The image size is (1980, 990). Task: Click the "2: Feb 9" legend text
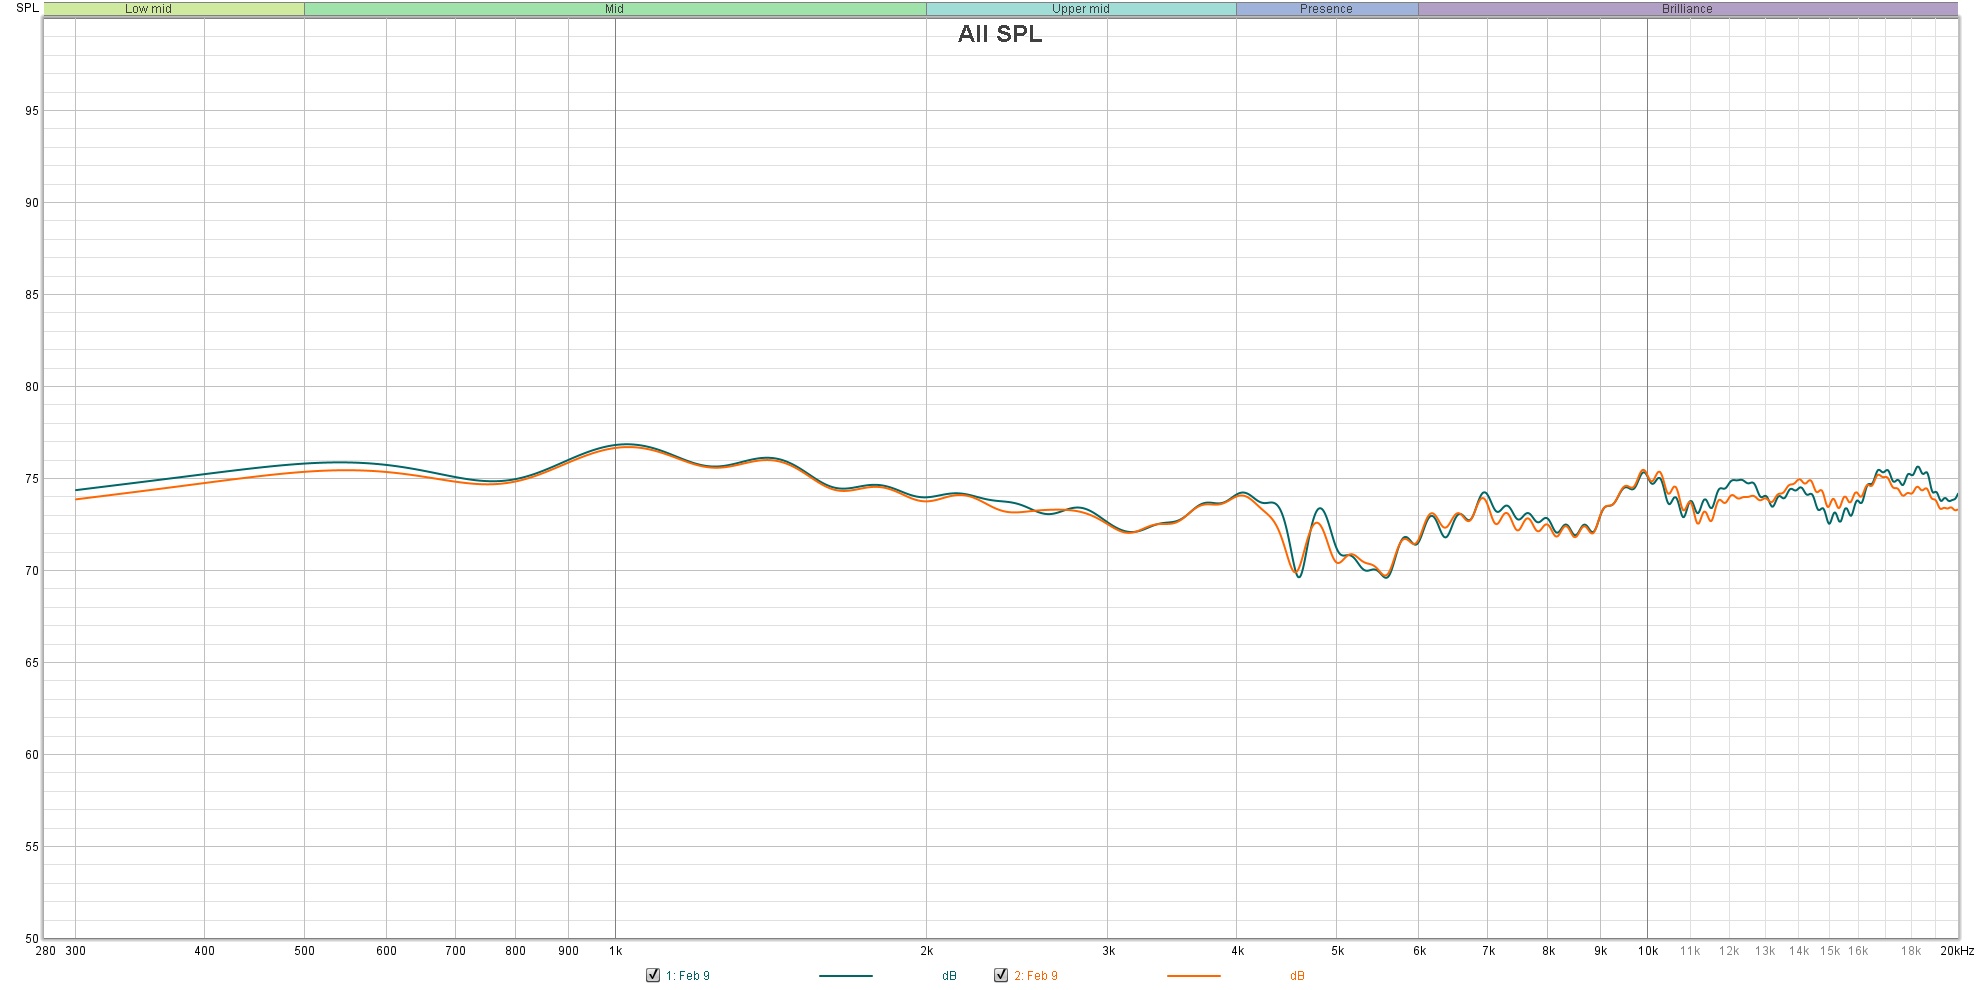pos(1035,975)
